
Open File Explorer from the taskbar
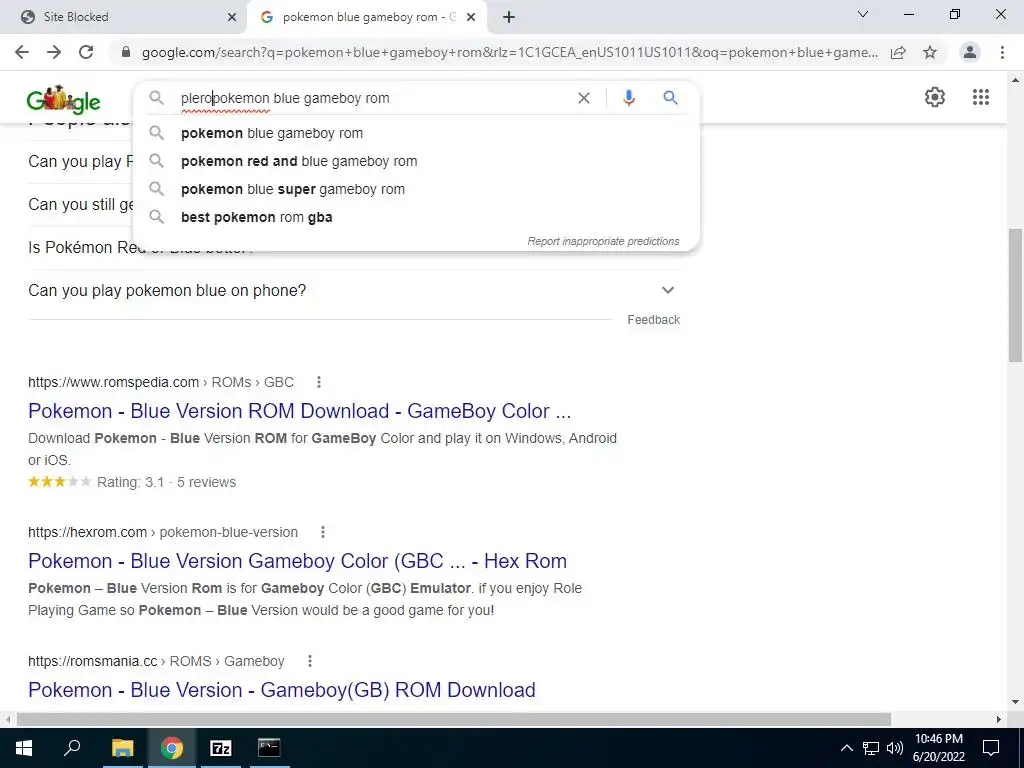click(122, 748)
